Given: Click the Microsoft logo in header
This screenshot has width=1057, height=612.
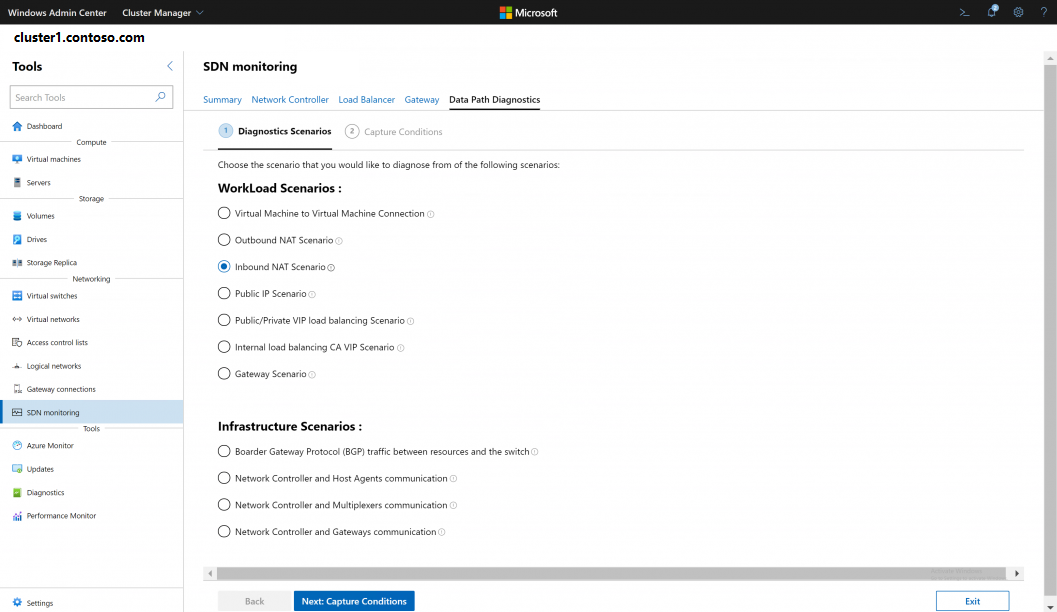Looking at the screenshot, I should click(x=528, y=12).
